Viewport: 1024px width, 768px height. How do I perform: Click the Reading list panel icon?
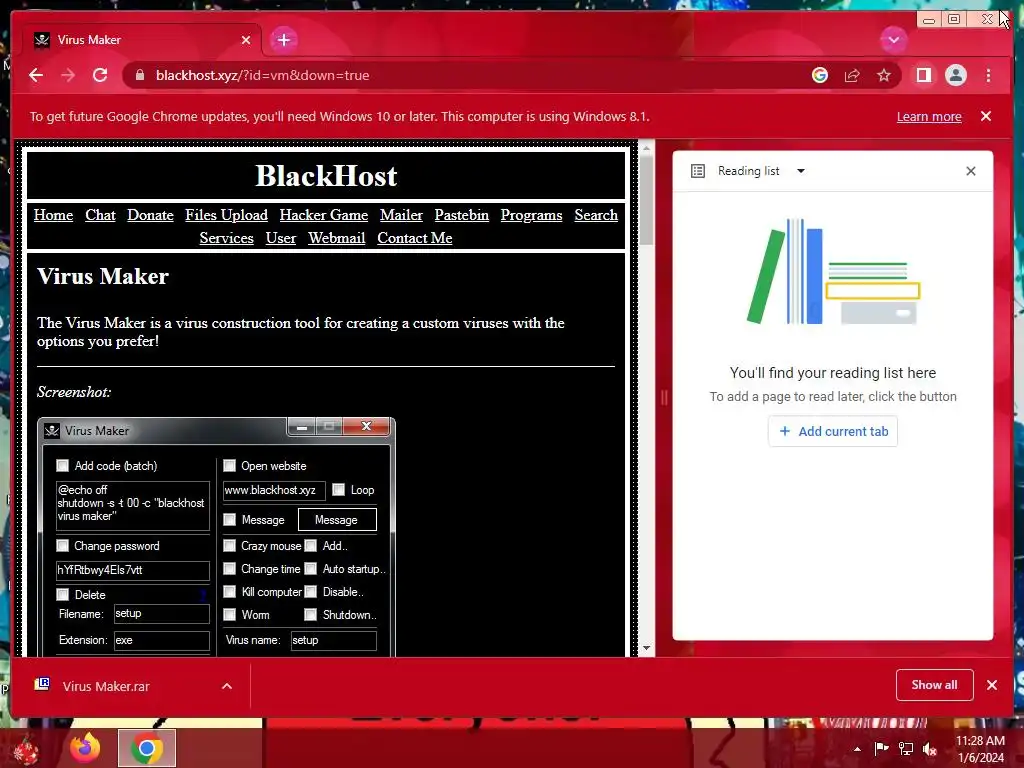coord(697,171)
